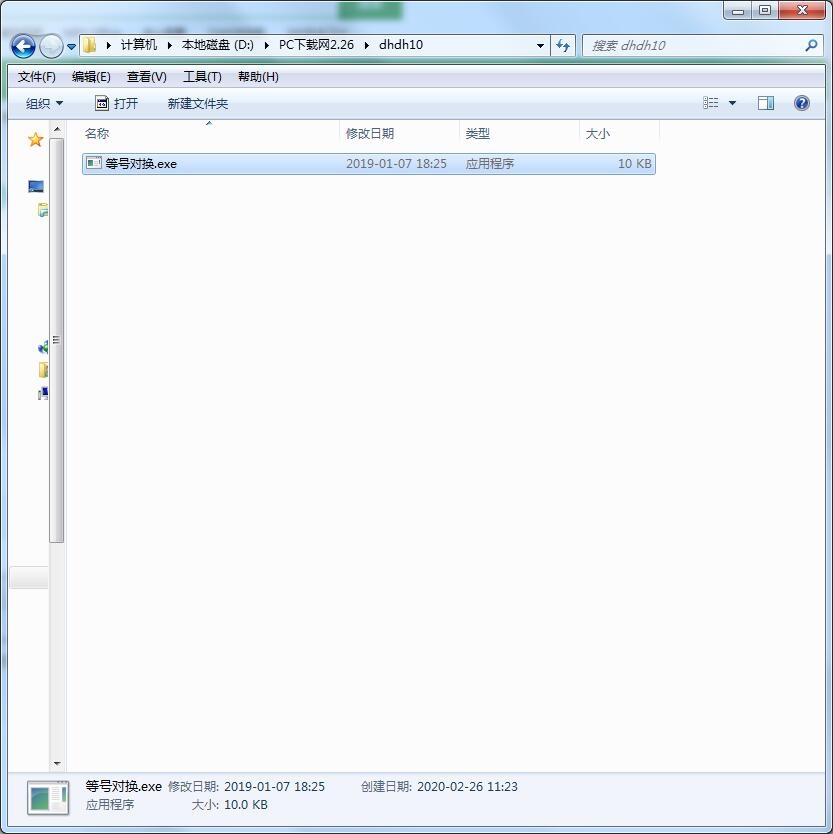The height and width of the screenshot is (834, 833).
Task: Click the computer network icon in navigation pane
Action: [43, 393]
